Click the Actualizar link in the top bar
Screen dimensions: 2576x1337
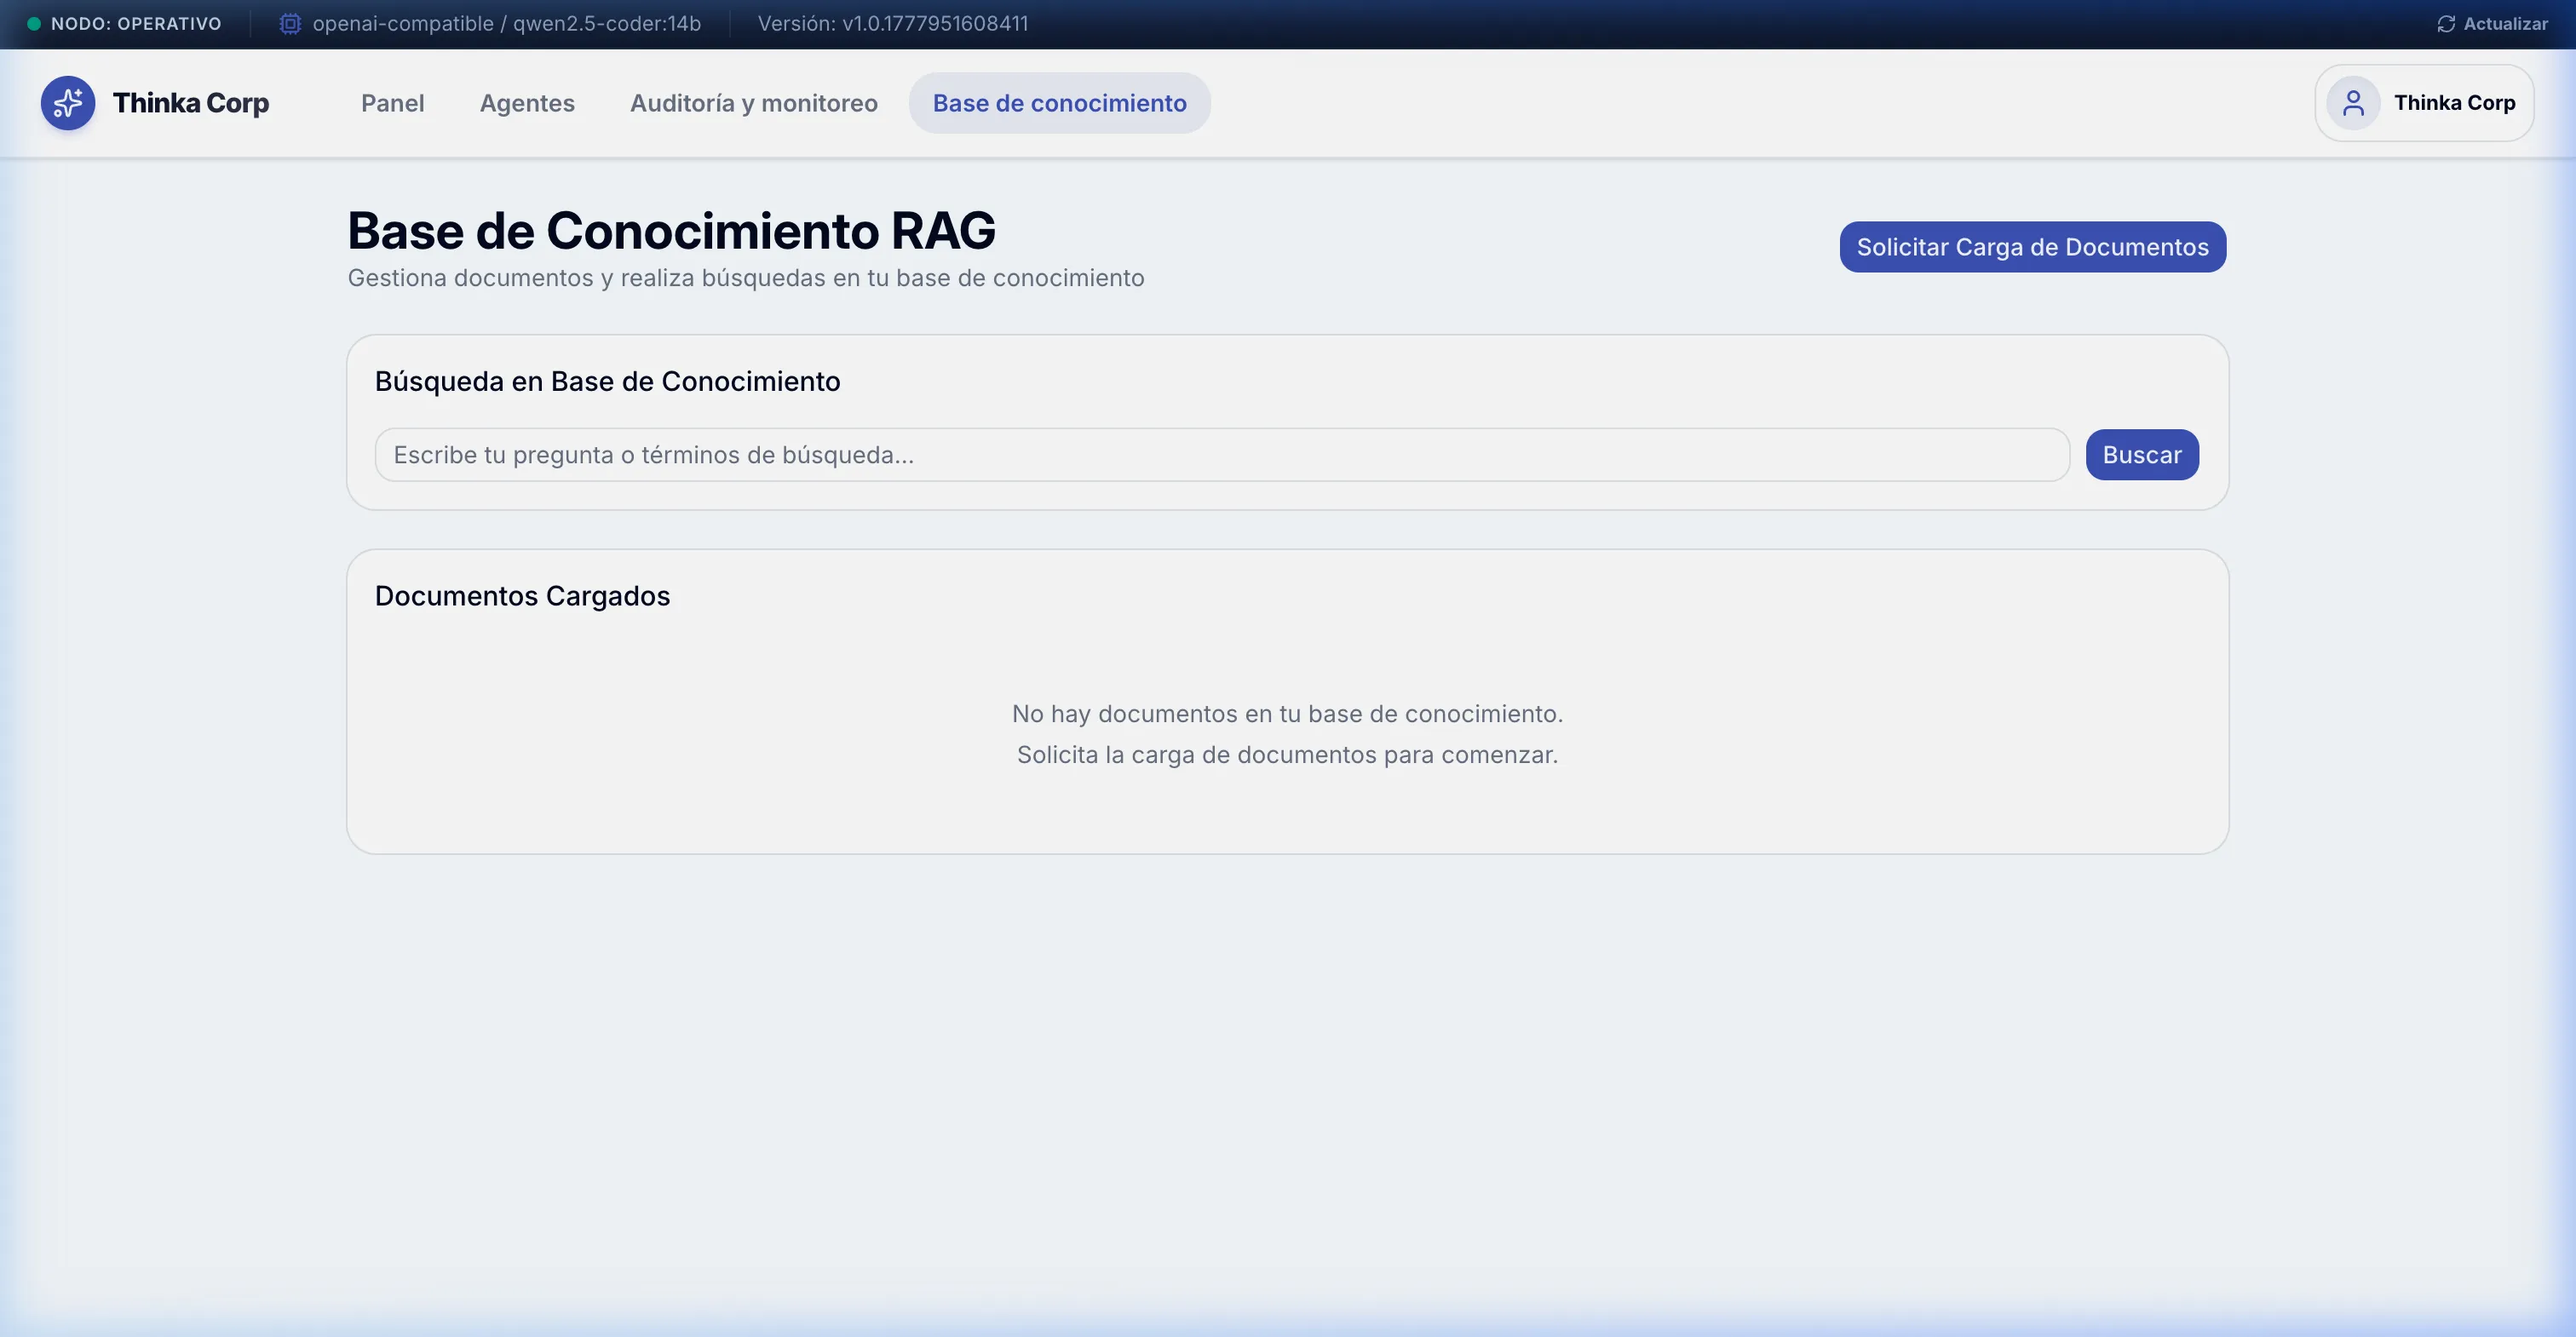2492,24
